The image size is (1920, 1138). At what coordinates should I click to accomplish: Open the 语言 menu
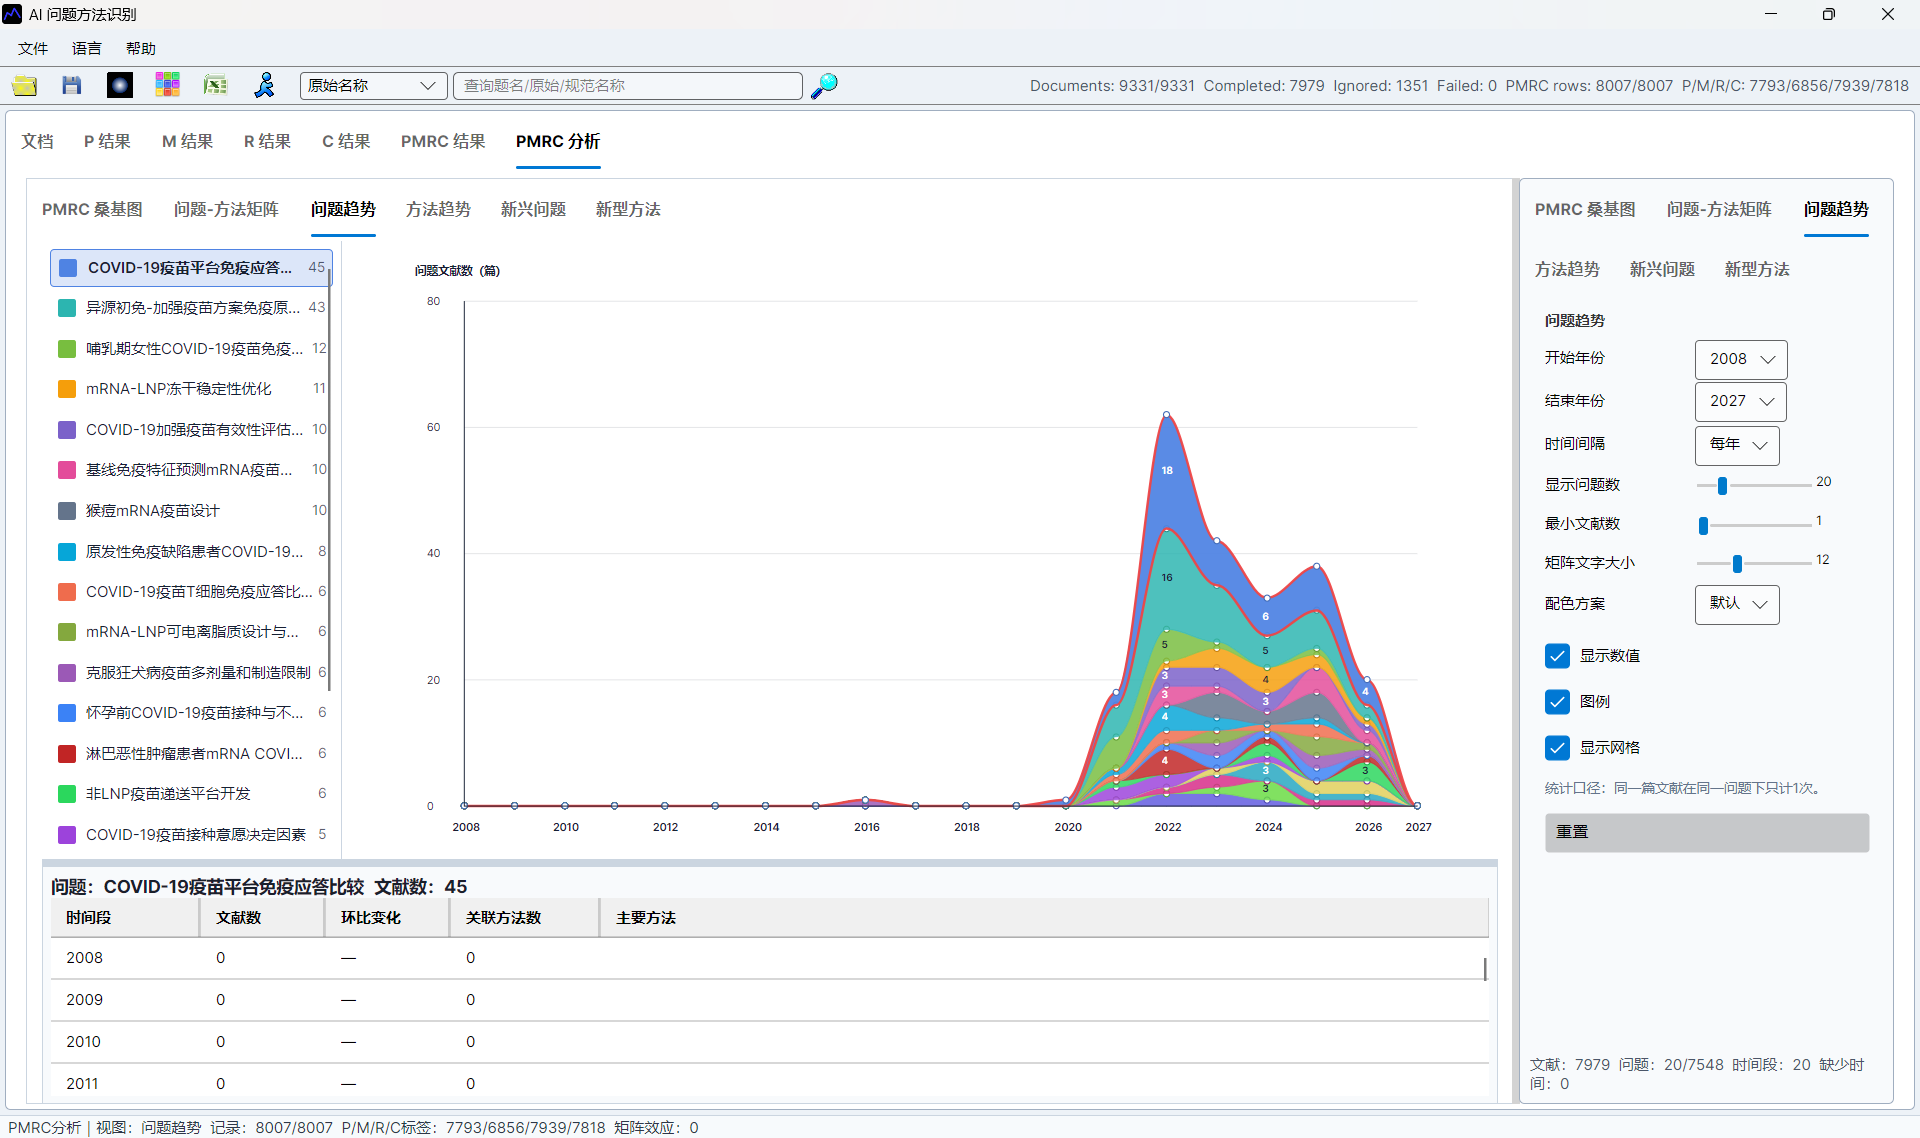(x=87, y=48)
